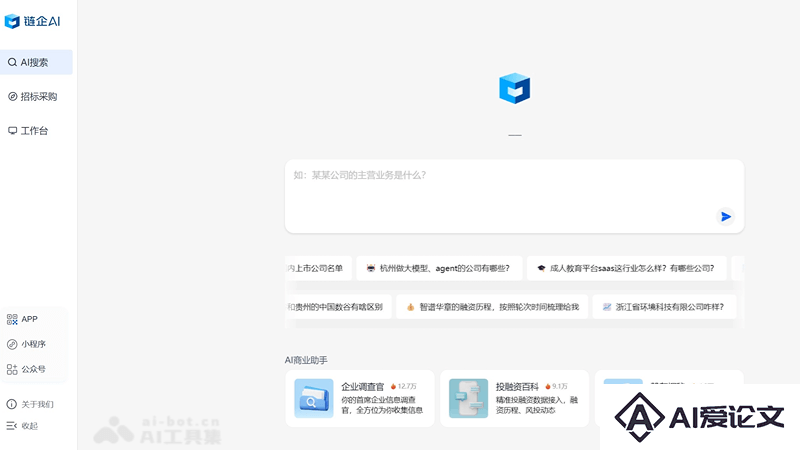Click the money bag icon on the 智谱华章 chip
Viewport: 800px width, 450px height.
pyautogui.click(x=410, y=307)
